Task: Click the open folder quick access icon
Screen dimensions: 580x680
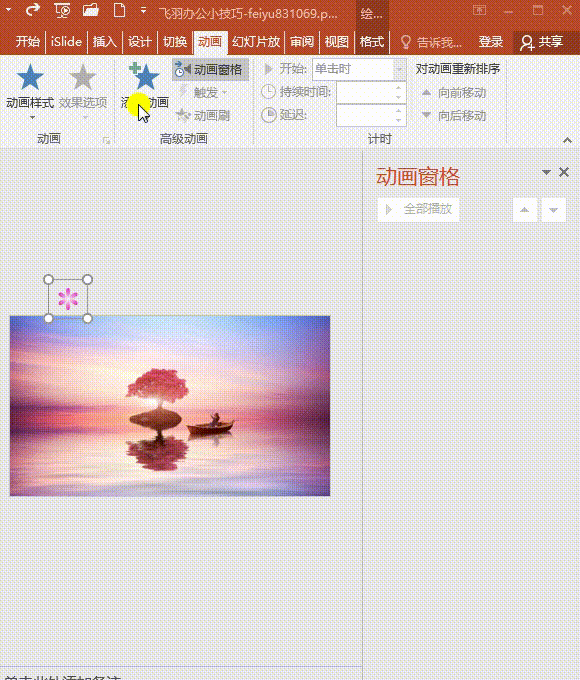Action: [91, 10]
